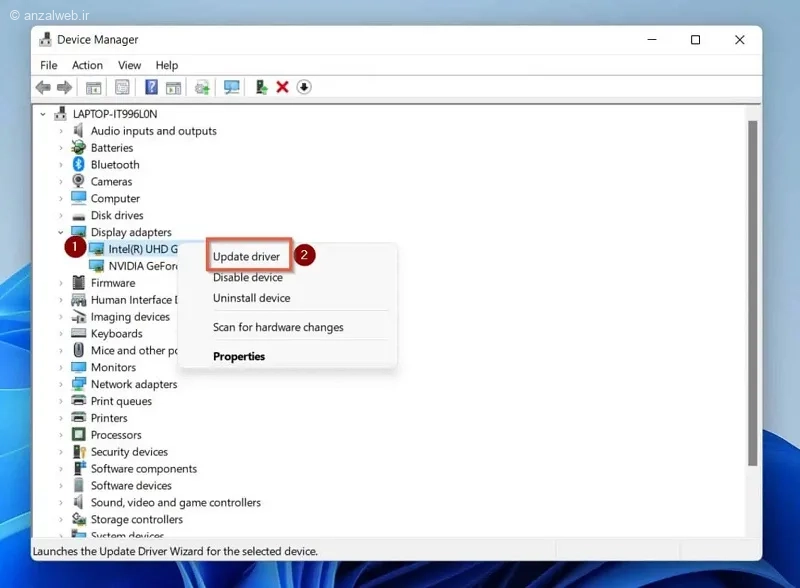
Task: Click the Show/Hide console tree toolbar icon
Action: [x=93, y=87]
